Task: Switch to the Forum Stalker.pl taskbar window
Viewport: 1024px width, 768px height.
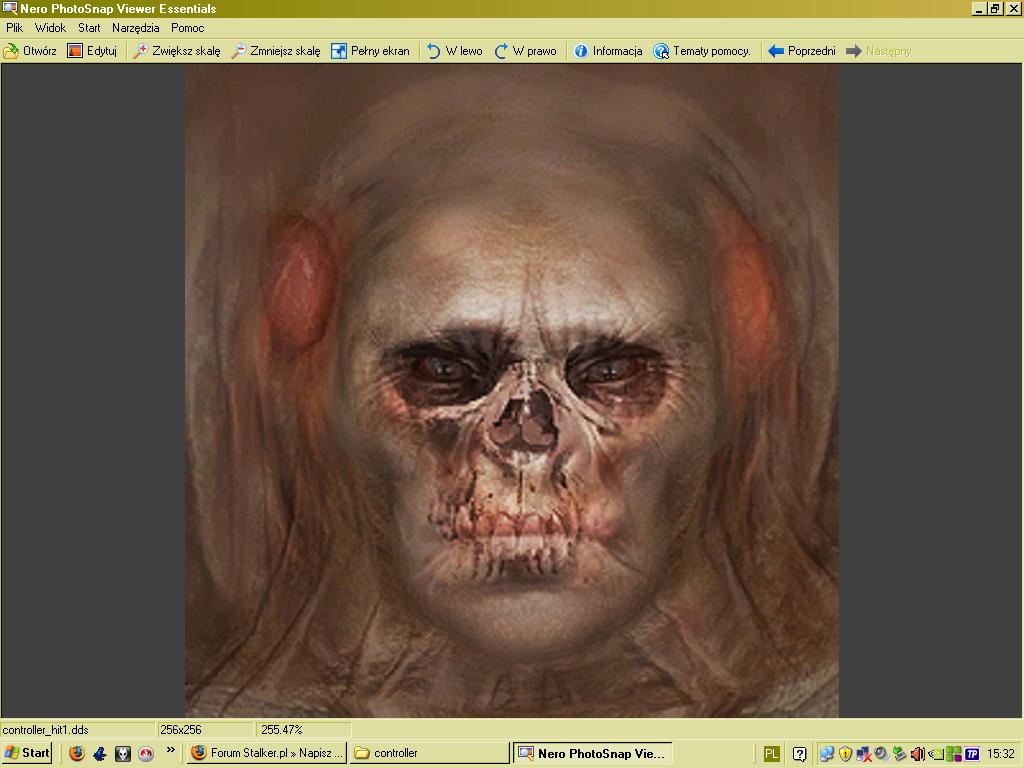Action: 267,753
